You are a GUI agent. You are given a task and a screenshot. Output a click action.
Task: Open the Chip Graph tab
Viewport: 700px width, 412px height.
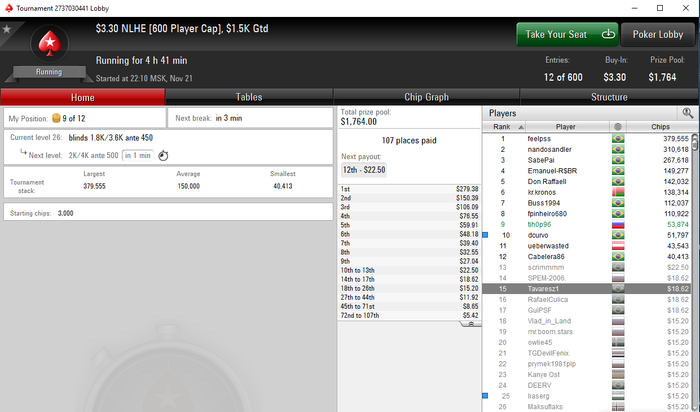(426, 97)
